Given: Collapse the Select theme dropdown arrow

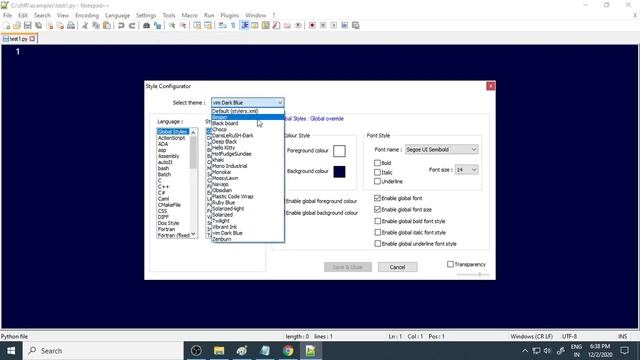Looking at the screenshot, I should pos(280,102).
